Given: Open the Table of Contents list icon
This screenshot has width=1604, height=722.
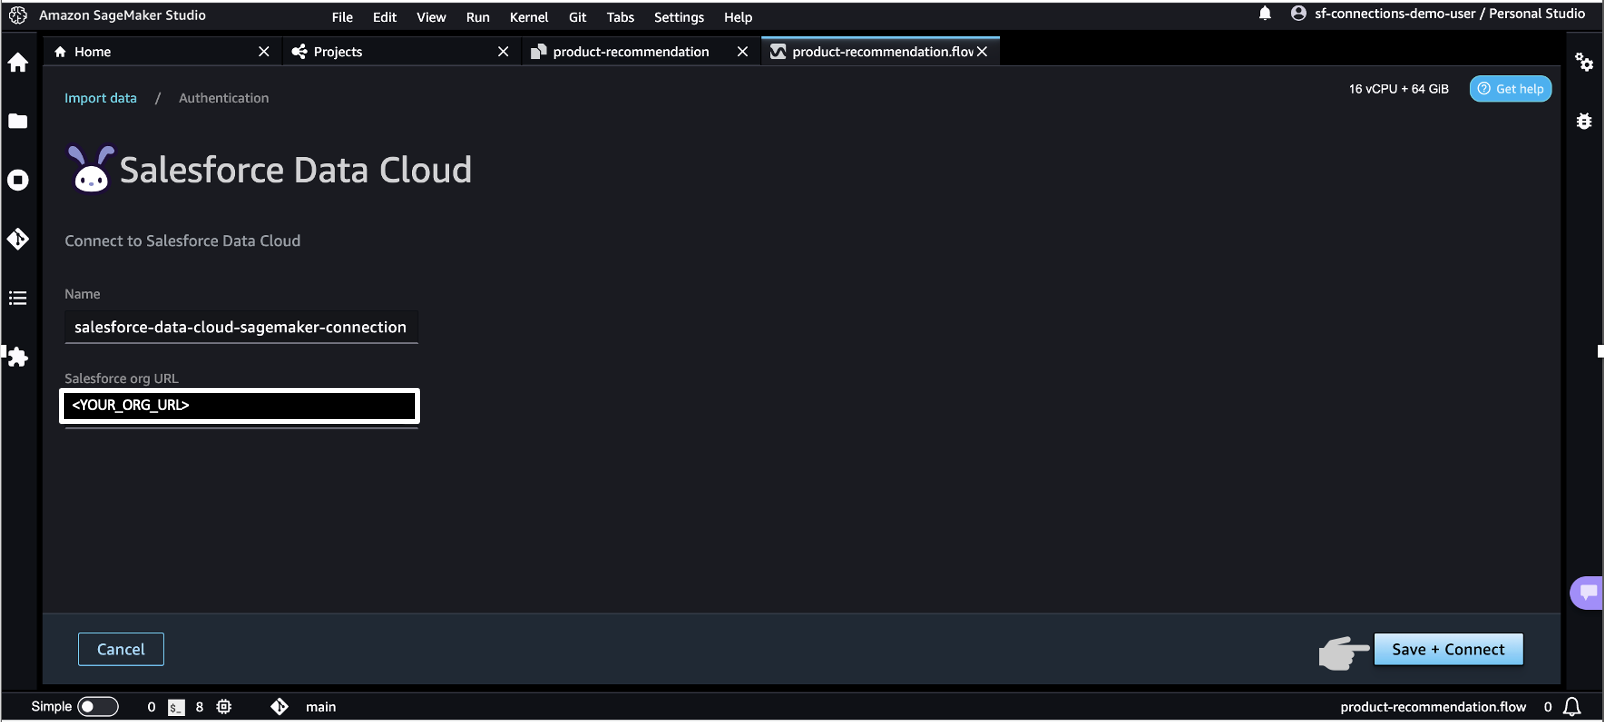Looking at the screenshot, I should [x=18, y=298].
